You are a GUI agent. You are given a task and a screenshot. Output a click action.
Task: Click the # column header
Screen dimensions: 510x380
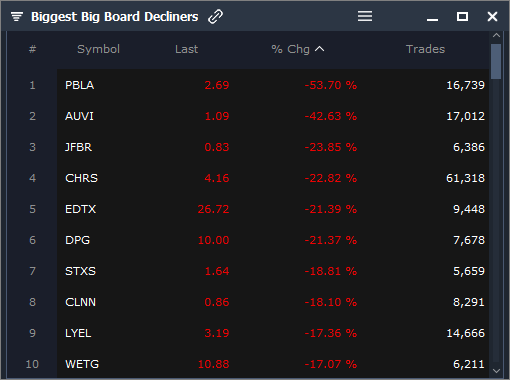click(32, 49)
